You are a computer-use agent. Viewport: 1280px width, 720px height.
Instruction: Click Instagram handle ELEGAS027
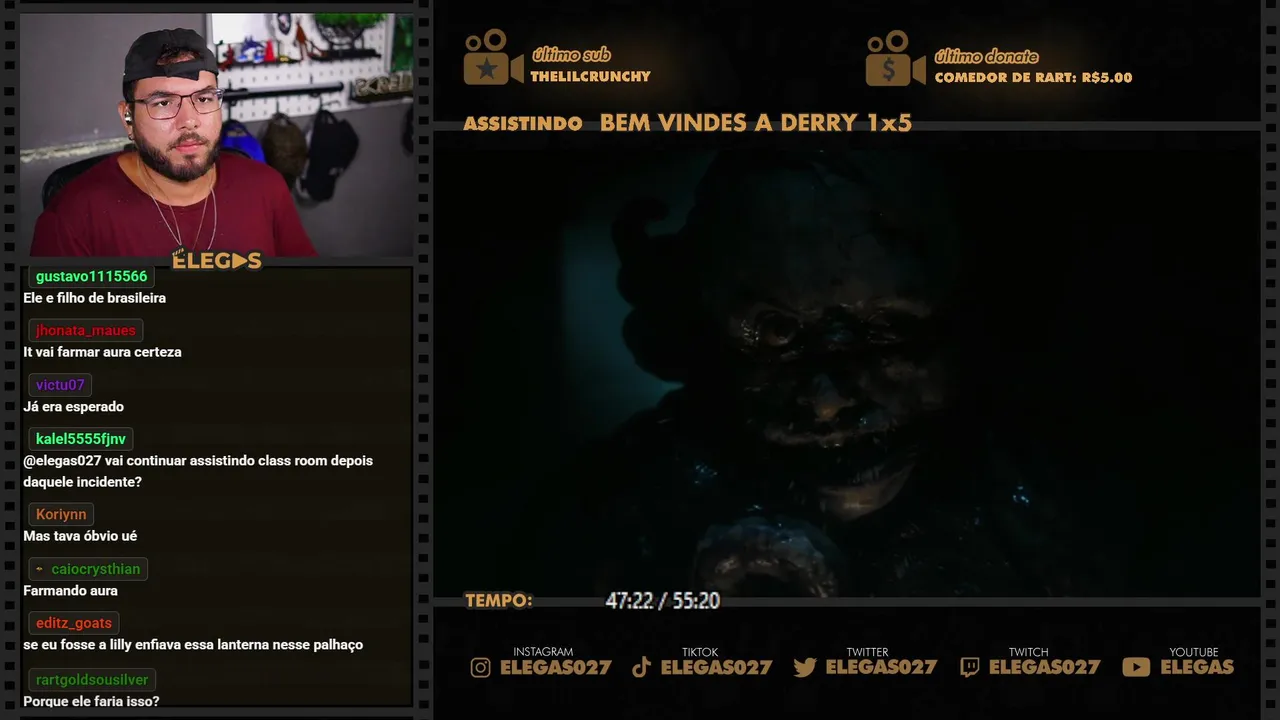[555, 667]
